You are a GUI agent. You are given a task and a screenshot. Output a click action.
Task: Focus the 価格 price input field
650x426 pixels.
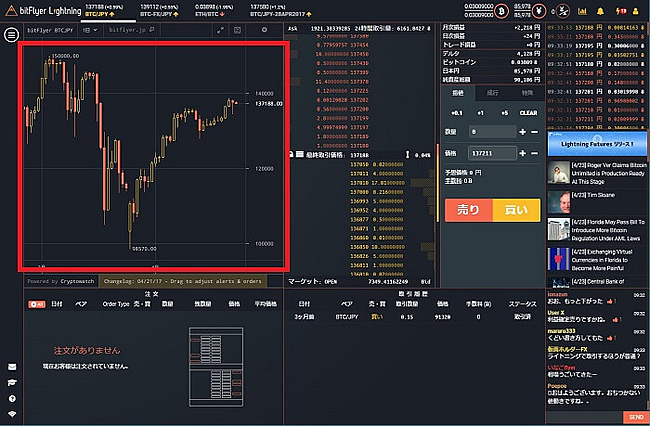pos(492,153)
